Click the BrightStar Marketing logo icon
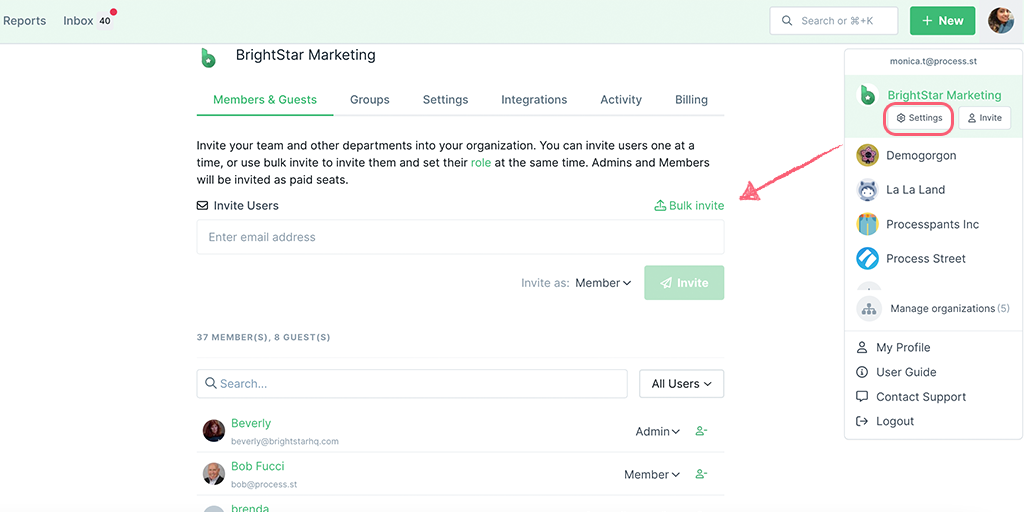Image resolution: width=1024 pixels, height=512 pixels. [x=208, y=57]
